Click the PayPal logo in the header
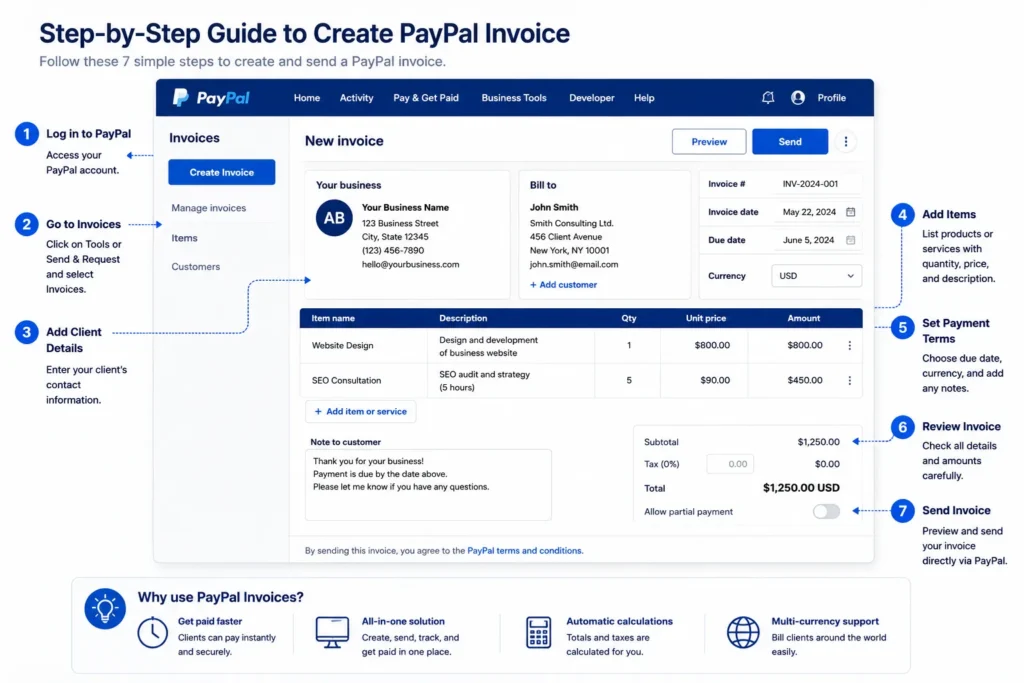Viewport: 1024px width, 683px height. point(211,98)
